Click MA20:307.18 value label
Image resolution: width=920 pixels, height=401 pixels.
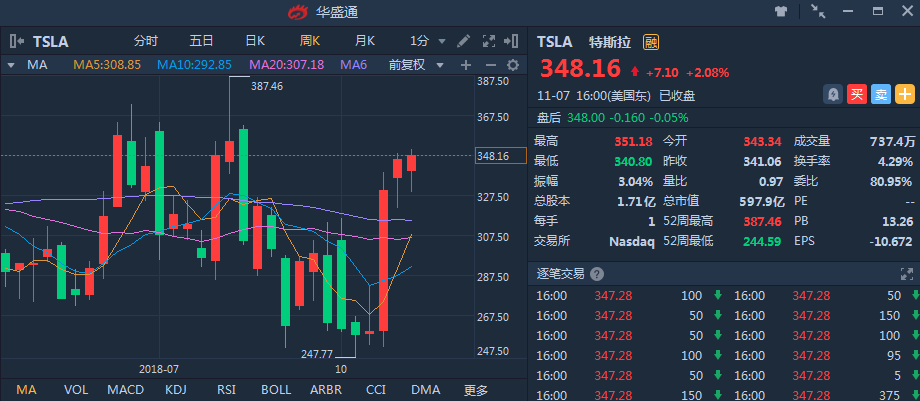pyautogui.click(x=286, y=65)
